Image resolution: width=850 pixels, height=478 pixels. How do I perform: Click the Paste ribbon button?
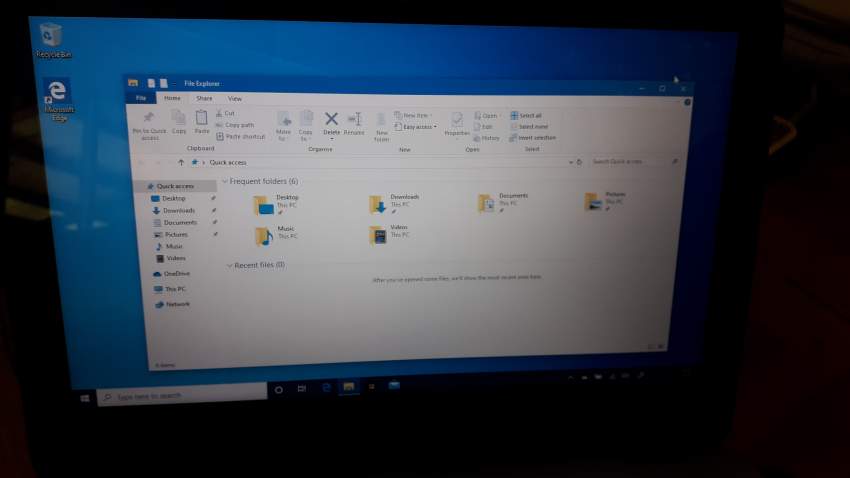point(202,121)
